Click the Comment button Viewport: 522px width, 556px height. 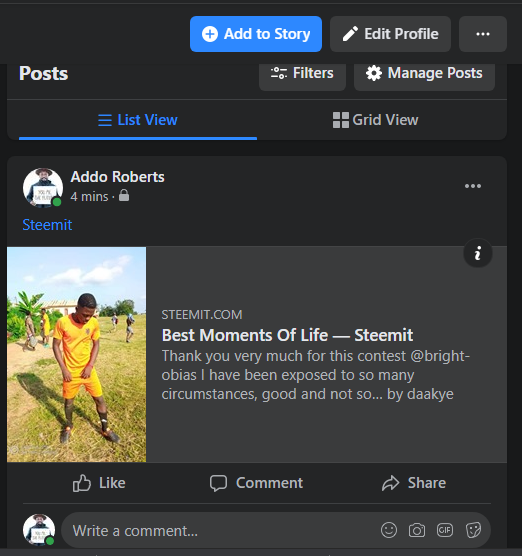pyautogui.click(x=256, y=483)
